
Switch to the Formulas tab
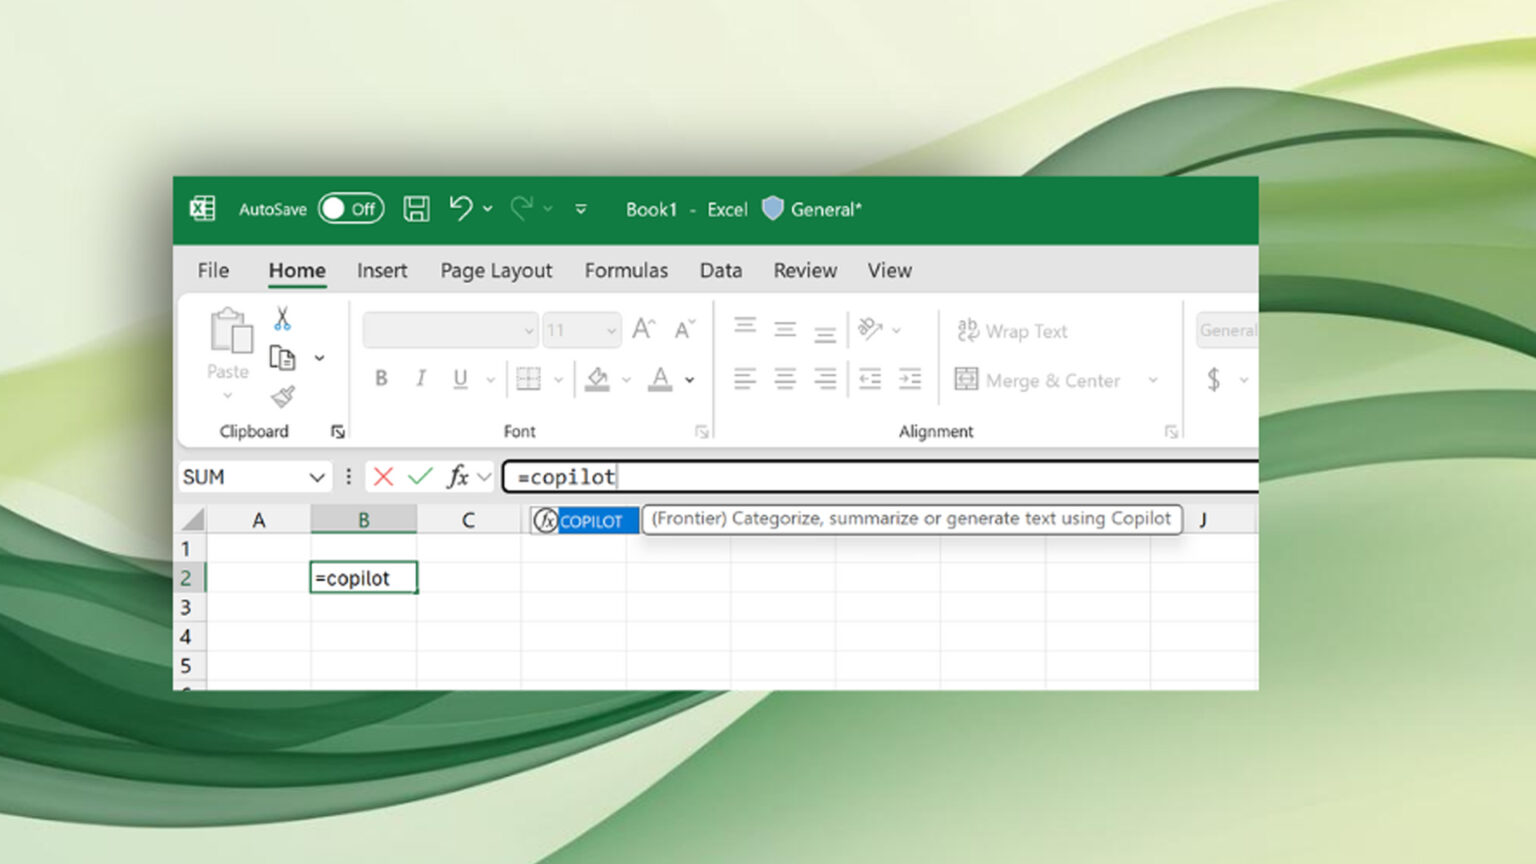(626, 270)
